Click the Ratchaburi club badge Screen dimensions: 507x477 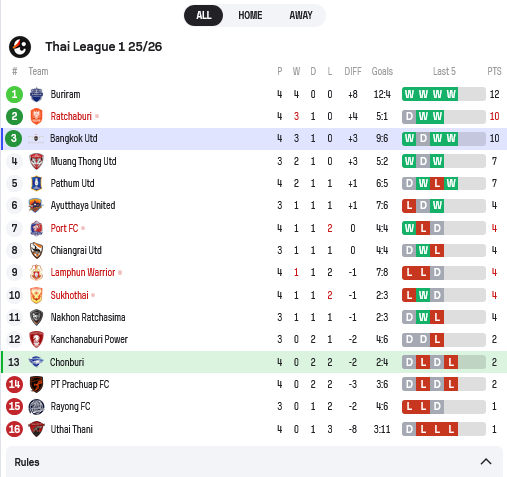pos(36,116)
